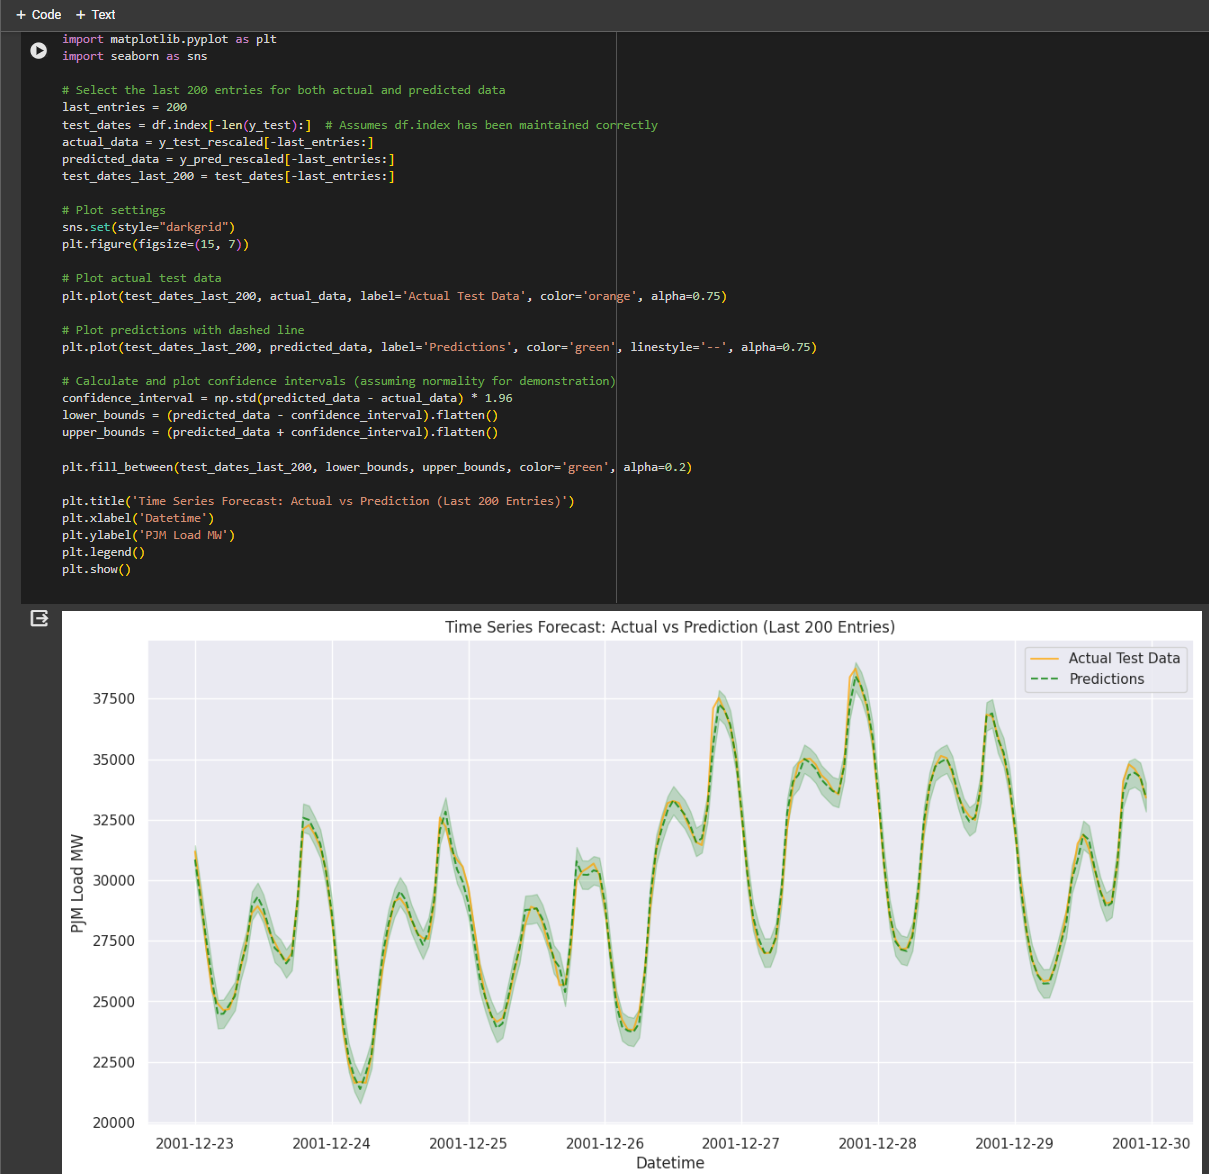Click the chart title text
The image size is (1209, 1174).
(x=670, y=627)
